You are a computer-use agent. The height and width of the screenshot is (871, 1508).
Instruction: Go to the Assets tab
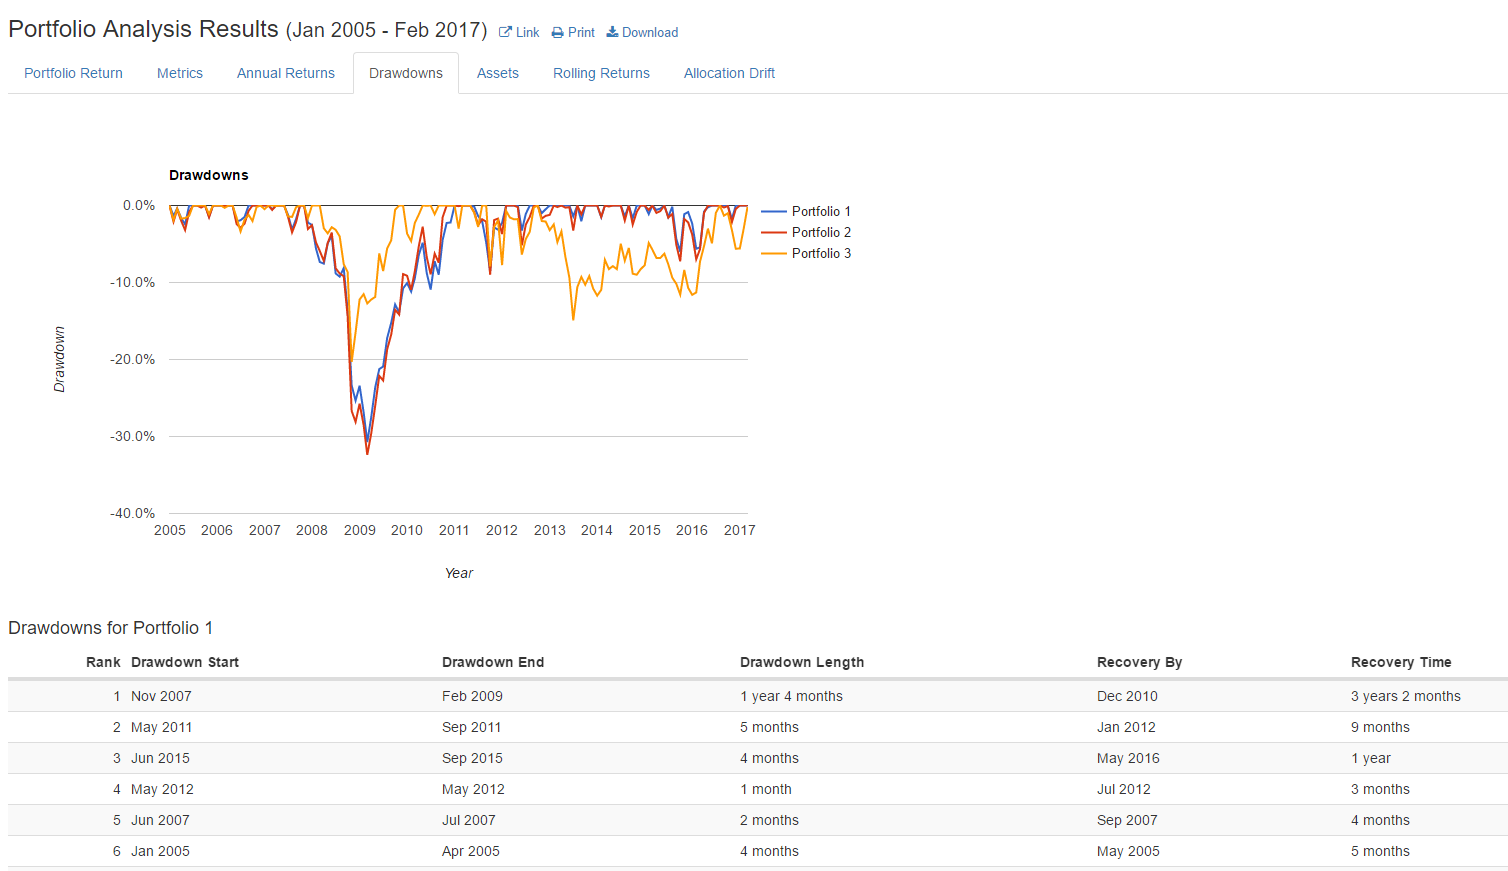click(498, 73)
